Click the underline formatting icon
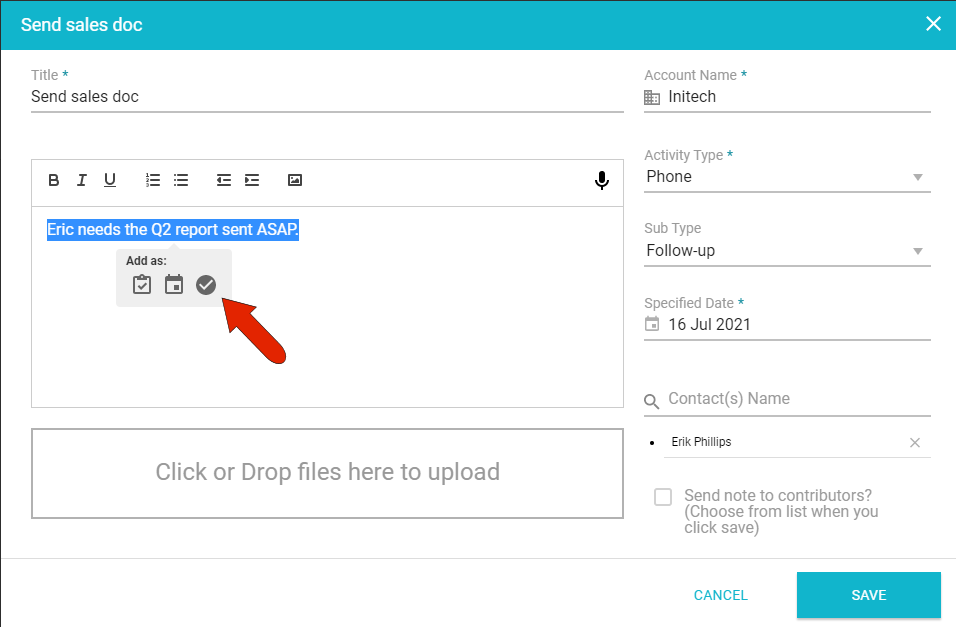956x627 pixels. click(110, 180)
